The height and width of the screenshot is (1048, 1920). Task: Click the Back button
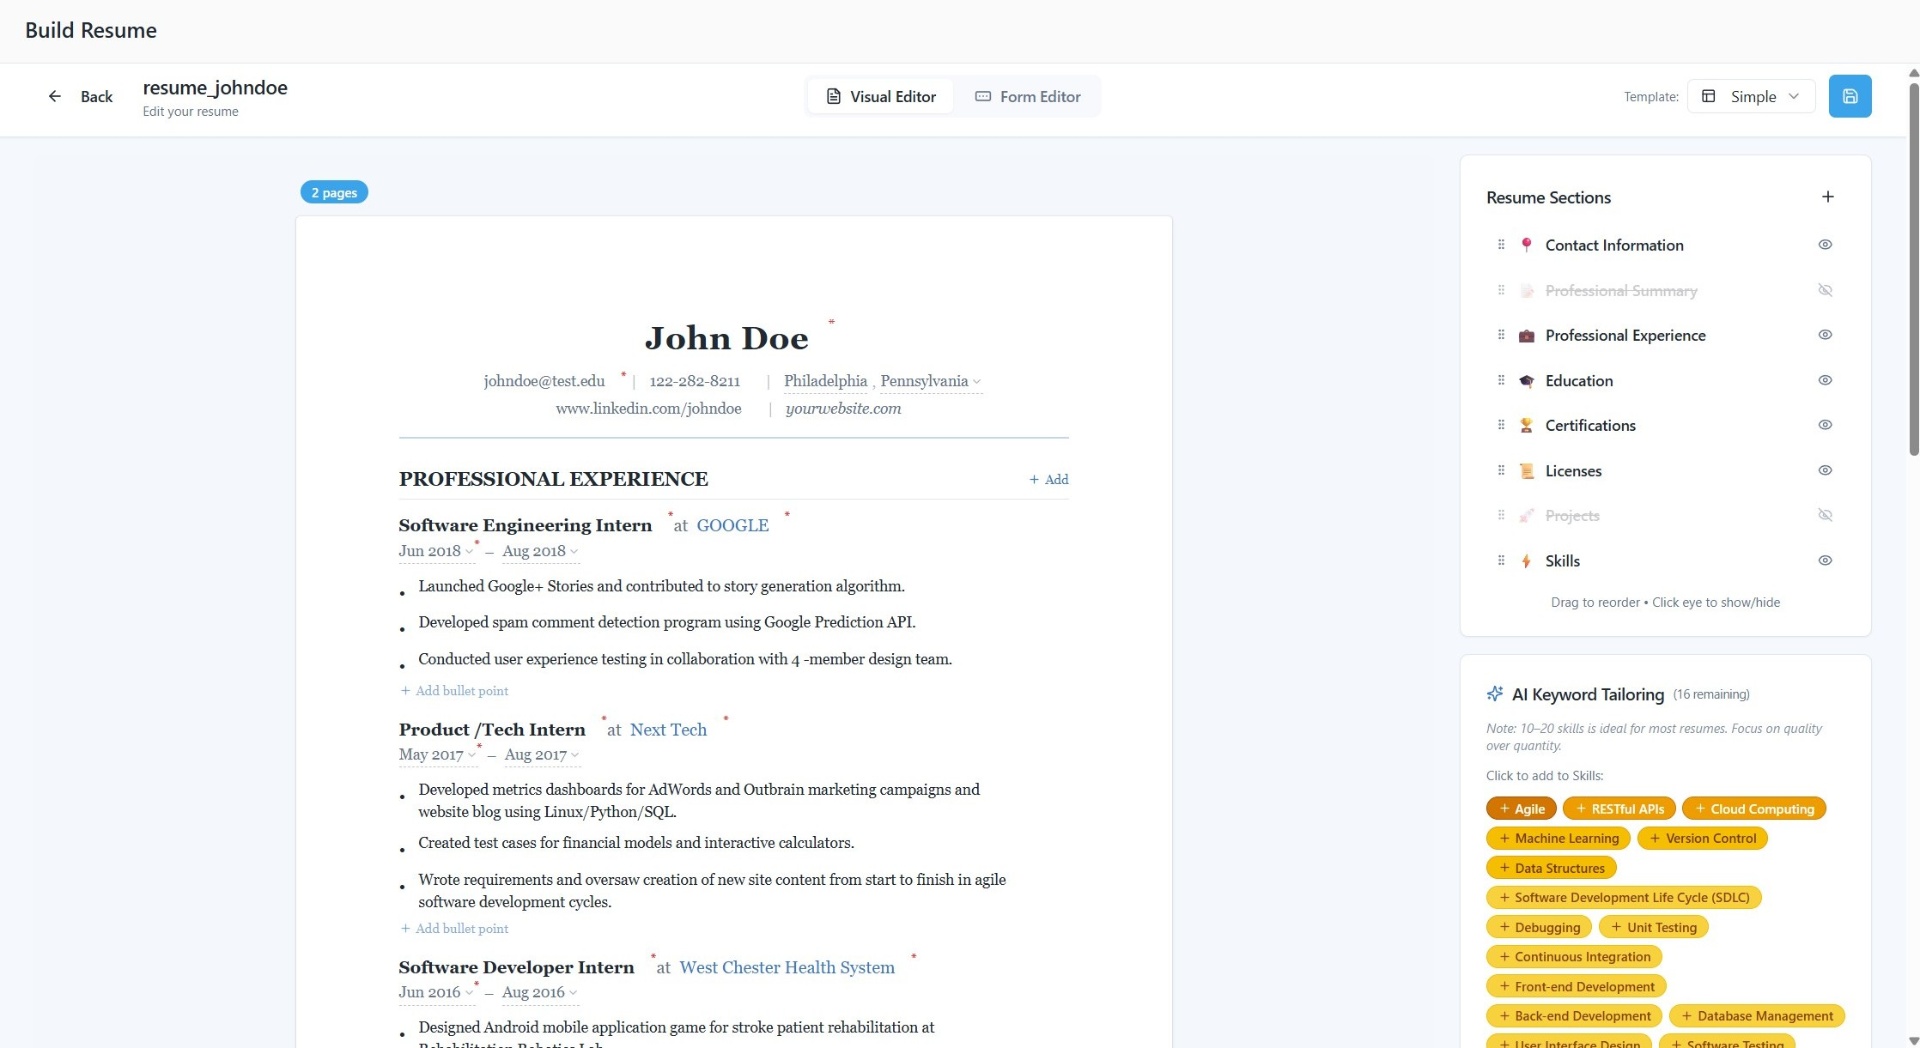pyautogui.click(x=81, y=96)
